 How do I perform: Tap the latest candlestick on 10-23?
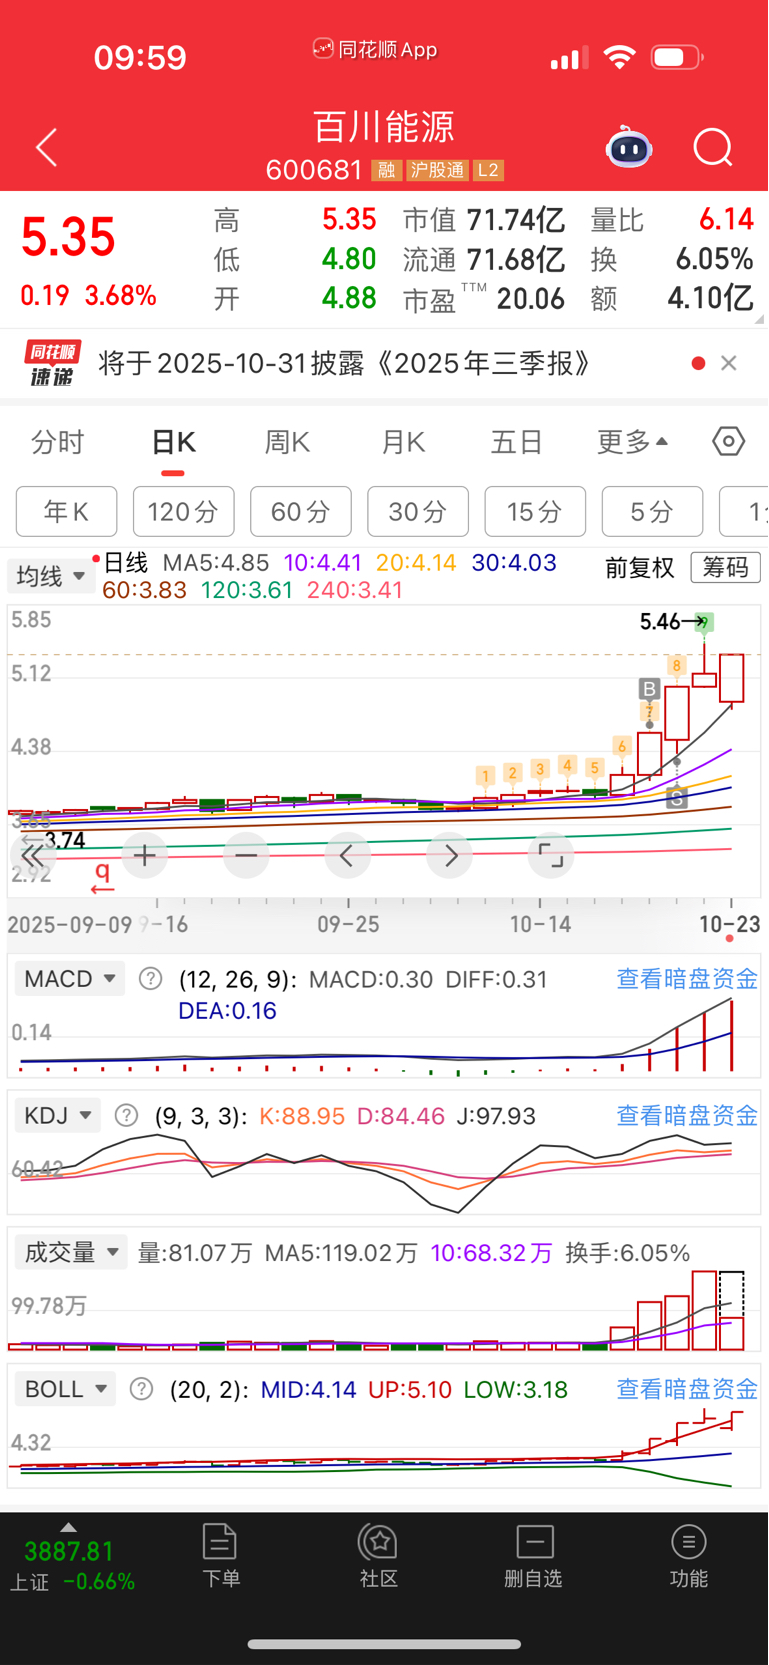click(731, 679)
